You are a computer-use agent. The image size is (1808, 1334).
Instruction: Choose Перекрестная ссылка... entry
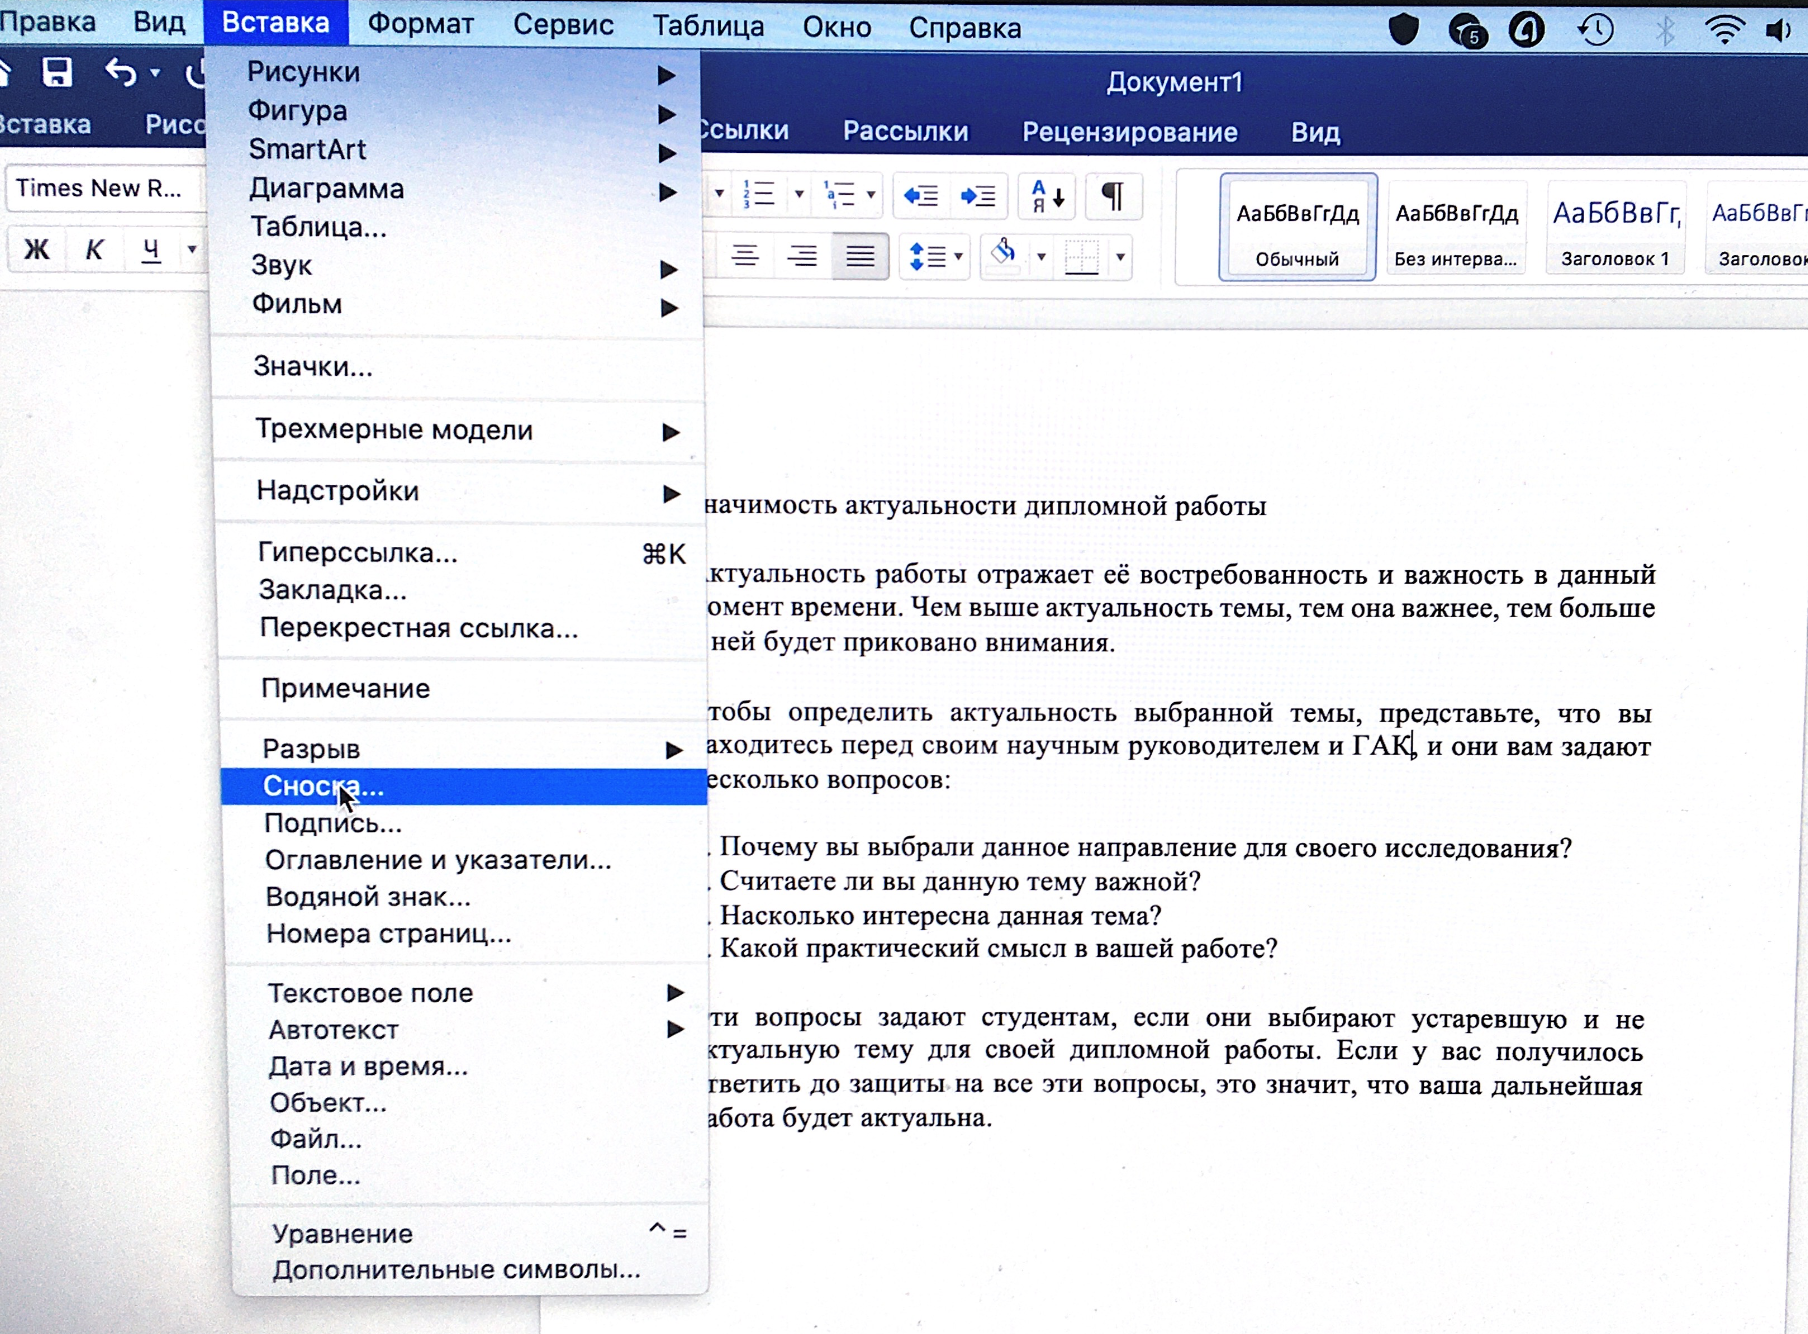pyautogui.click(x=462, y=628)
